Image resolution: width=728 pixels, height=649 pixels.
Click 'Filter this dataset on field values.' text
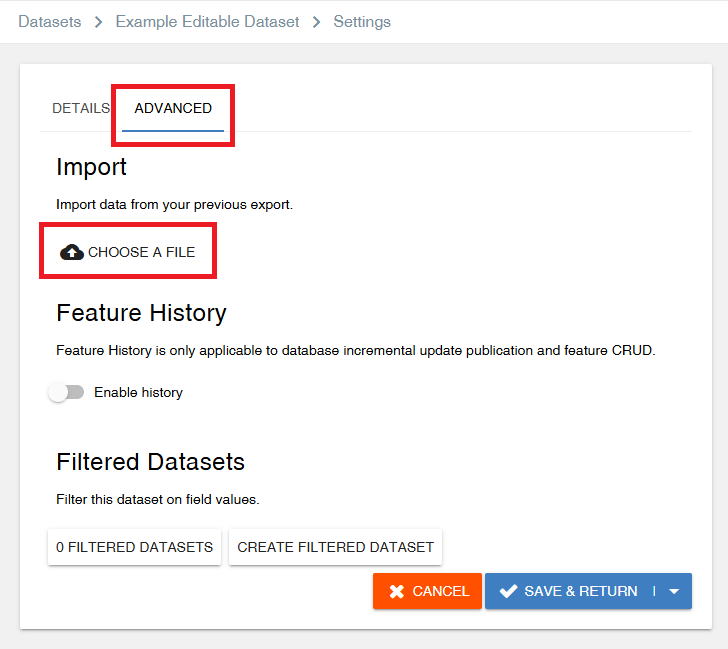click(158, 499)
